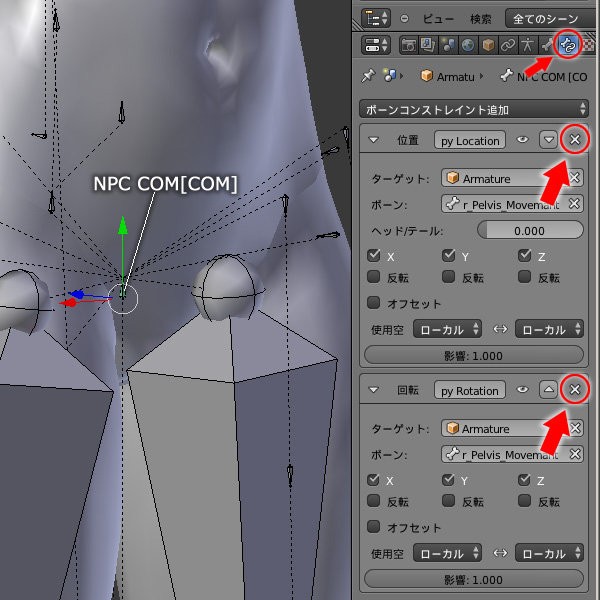Screen dimensions: 600x600
Task: Switch to the Render Layers tab
Action: coord(428,45)
